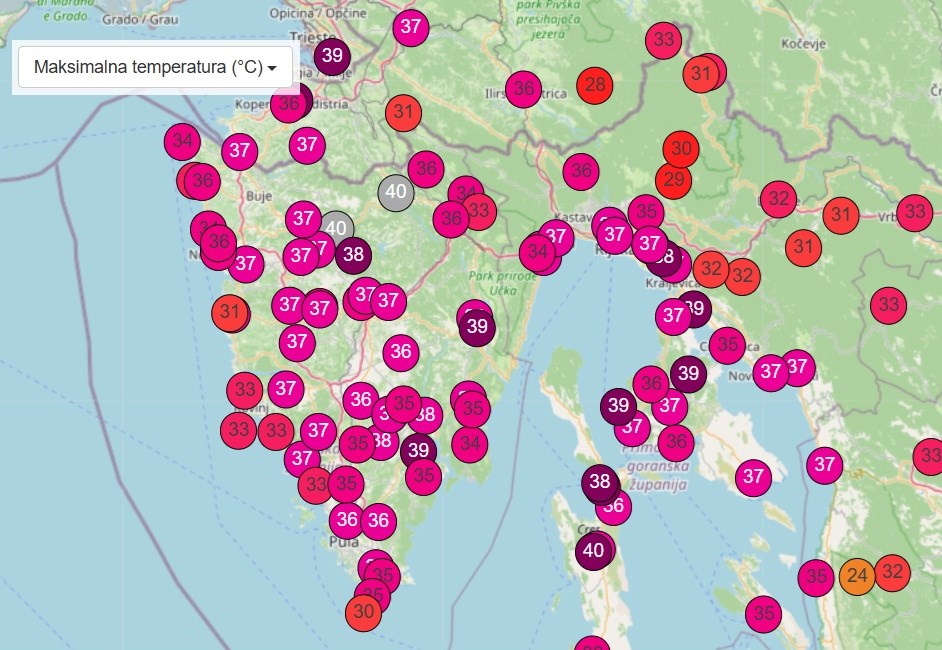Click the 37 marker left of Kraljevica's 39
Screen dimensions: 942x650
(x=673, y=316)
